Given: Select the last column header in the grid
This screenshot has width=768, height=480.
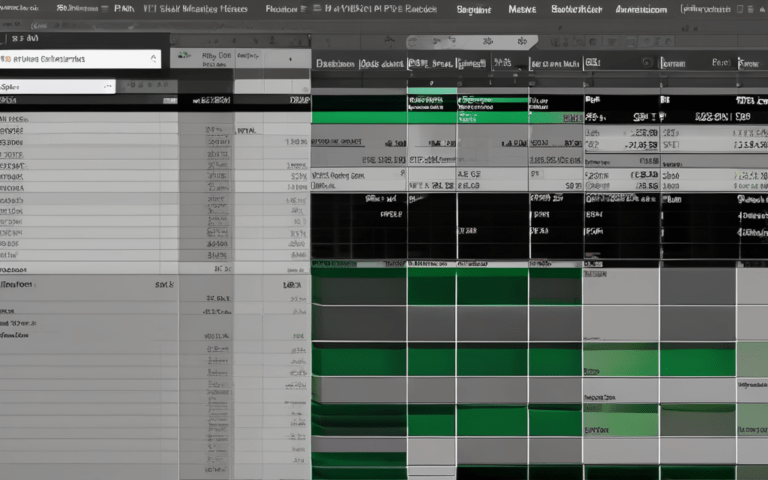Looking at the screenshot, I should click(x=750, y=62).
